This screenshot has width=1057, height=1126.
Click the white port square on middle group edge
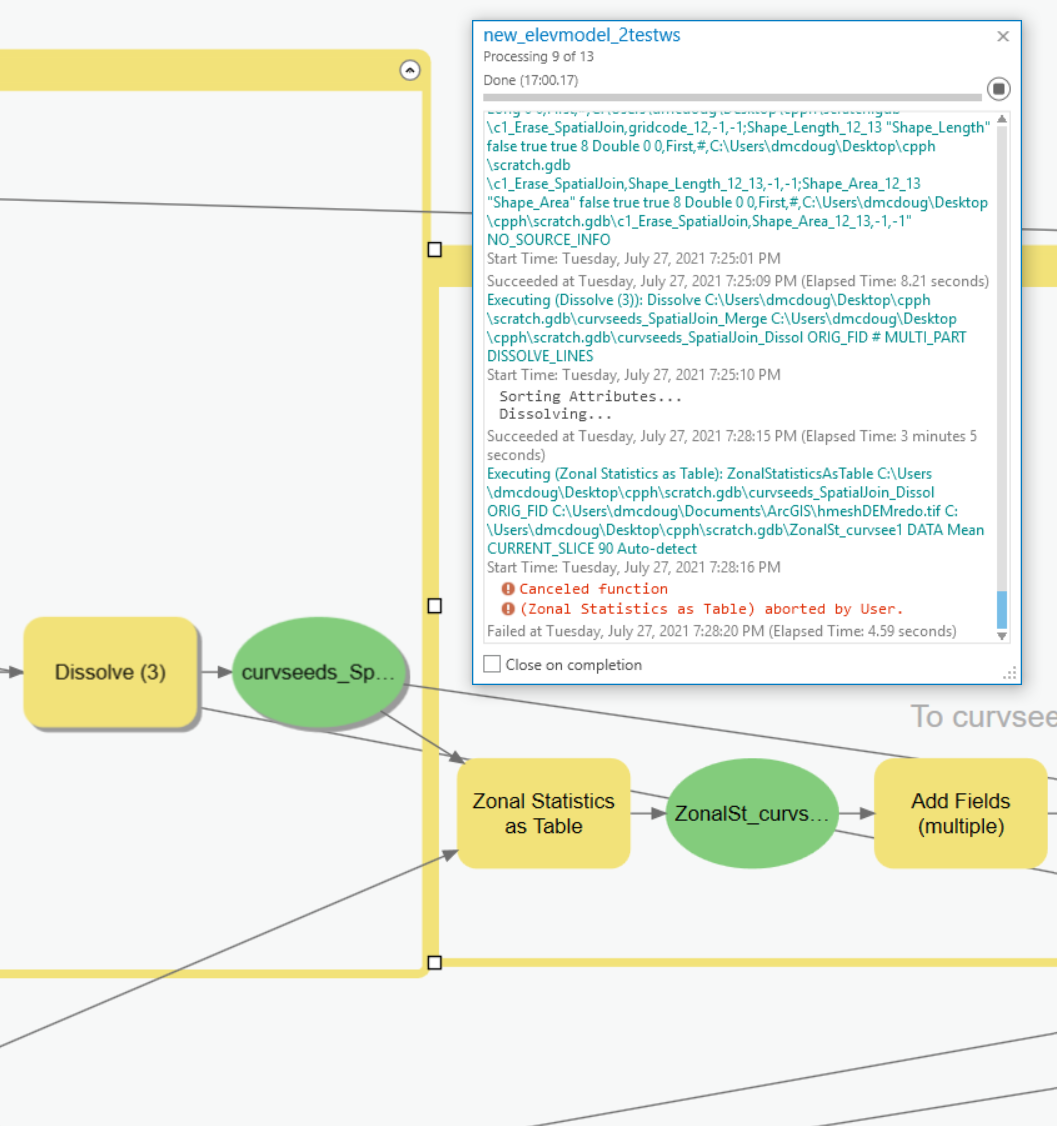435,605
